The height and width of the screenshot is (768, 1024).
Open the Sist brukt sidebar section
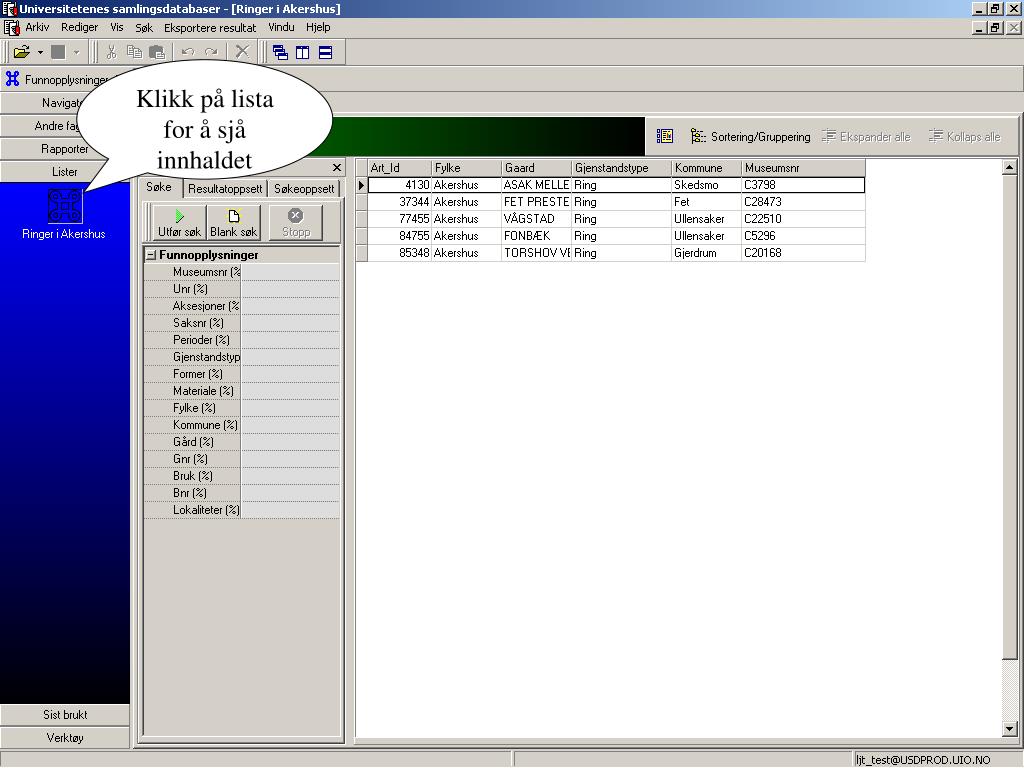point(65,714)
